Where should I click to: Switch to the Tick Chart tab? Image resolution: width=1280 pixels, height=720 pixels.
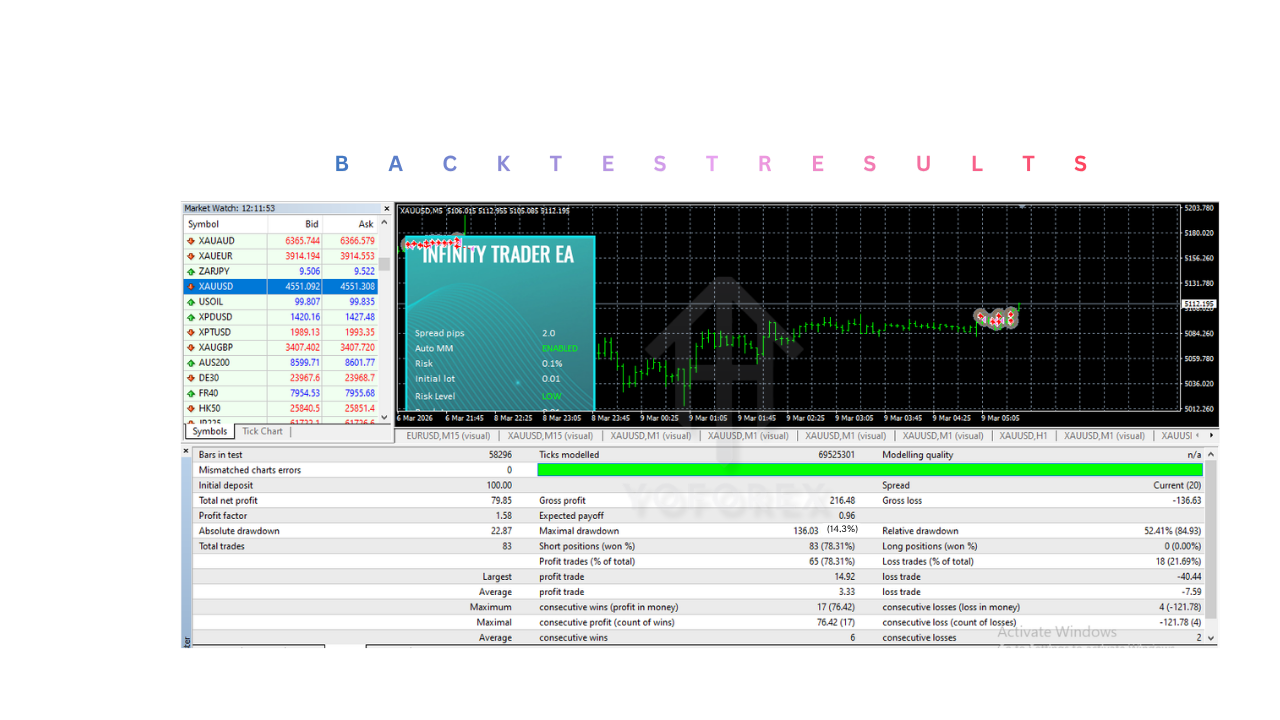[x=262, y=432]
